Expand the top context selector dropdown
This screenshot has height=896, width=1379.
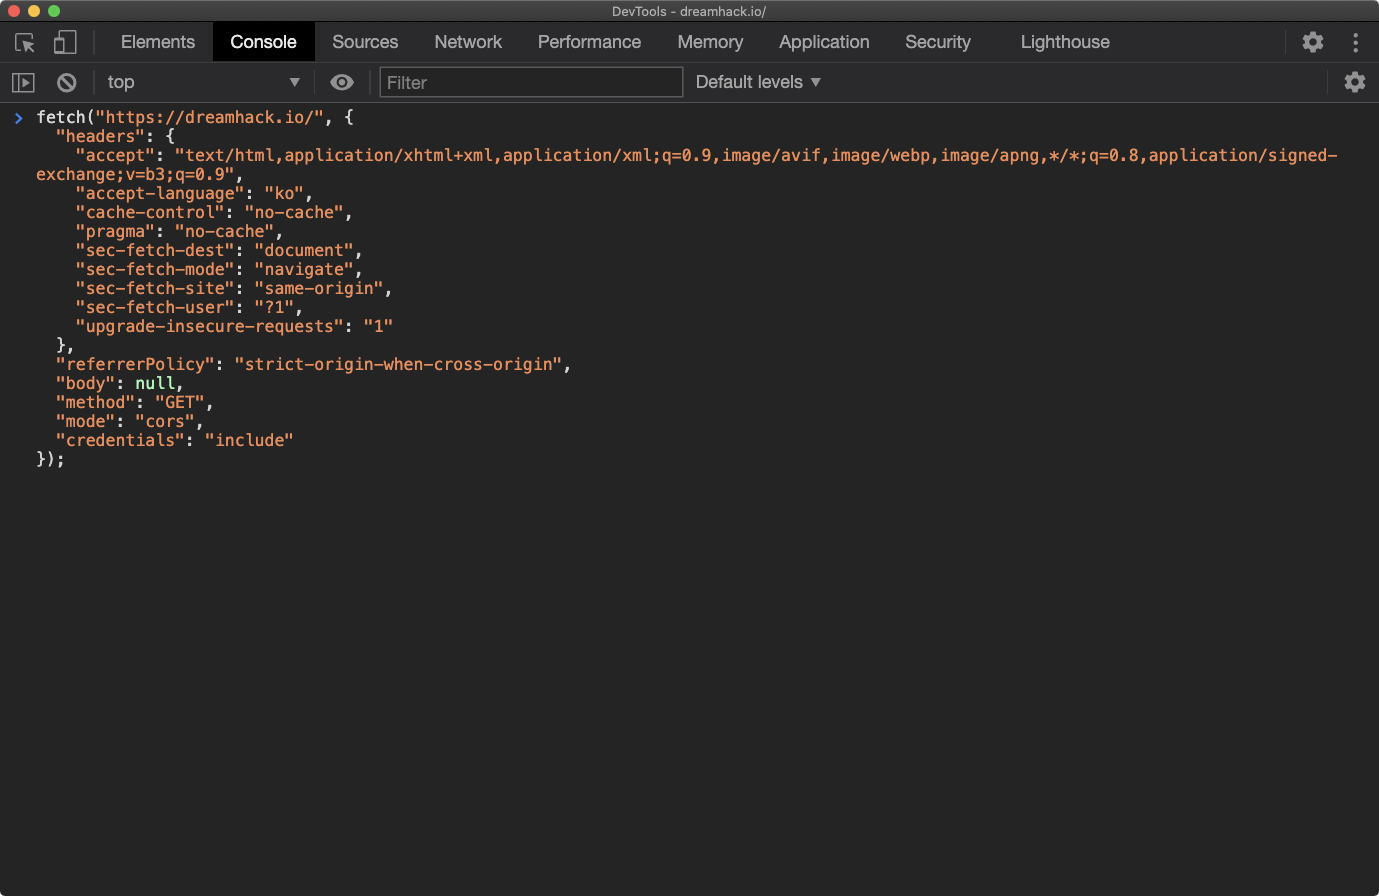pyautogui.click(x=203, y=82)
